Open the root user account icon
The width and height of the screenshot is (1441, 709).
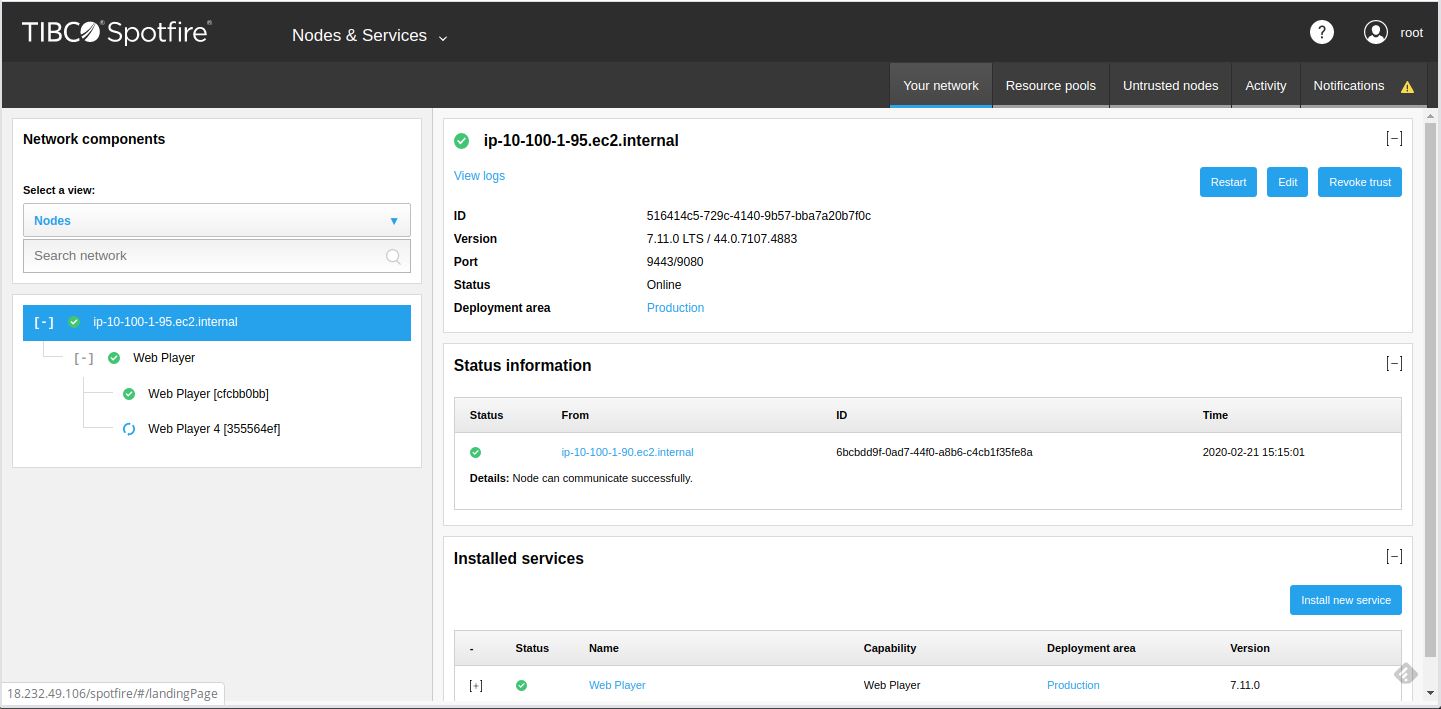(x=1376, y=32)
